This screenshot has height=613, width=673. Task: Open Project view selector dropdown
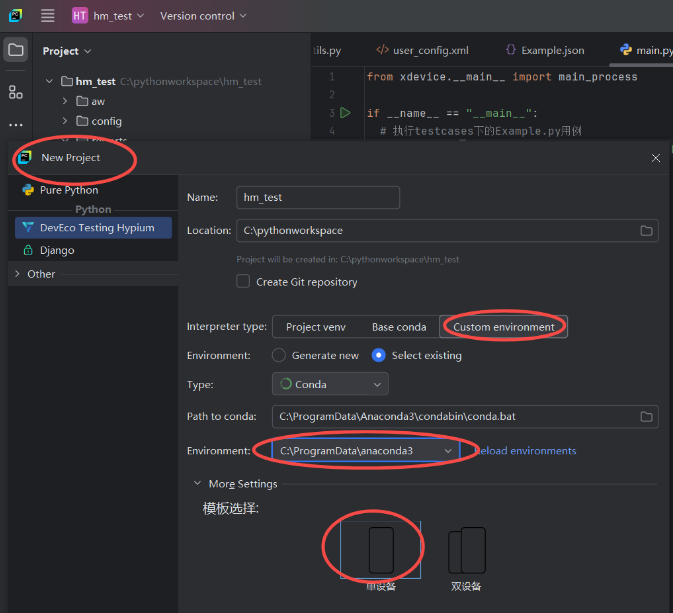point(67,51)
